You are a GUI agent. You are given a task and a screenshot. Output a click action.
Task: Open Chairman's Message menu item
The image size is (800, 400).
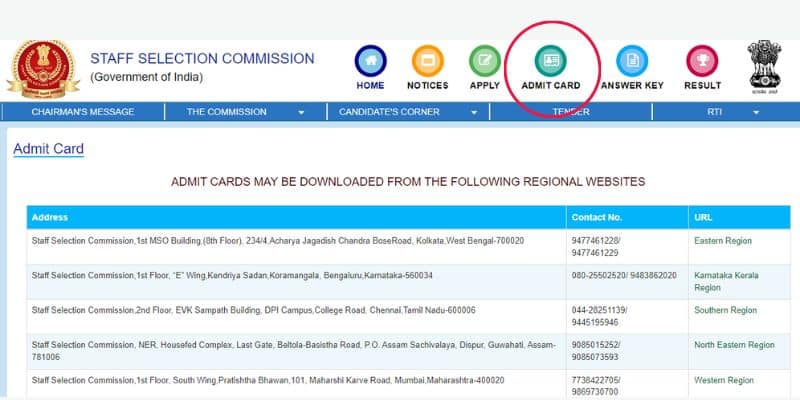click(x=83, y=112)
